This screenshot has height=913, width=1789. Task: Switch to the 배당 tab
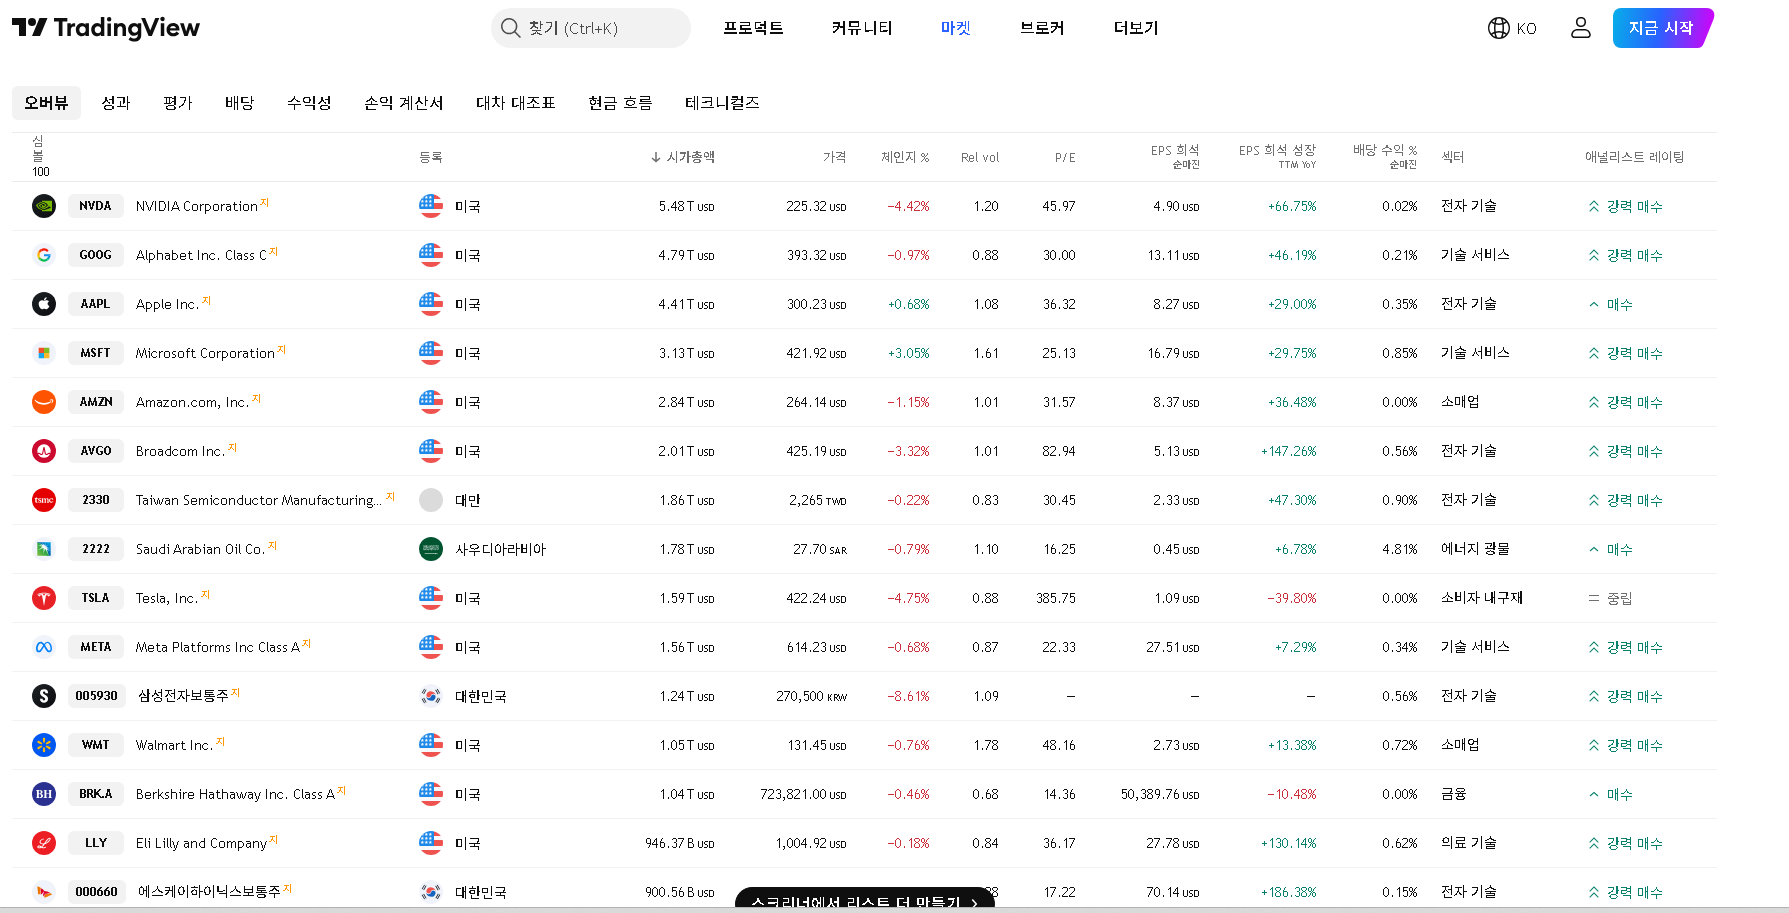click(240, 103)
